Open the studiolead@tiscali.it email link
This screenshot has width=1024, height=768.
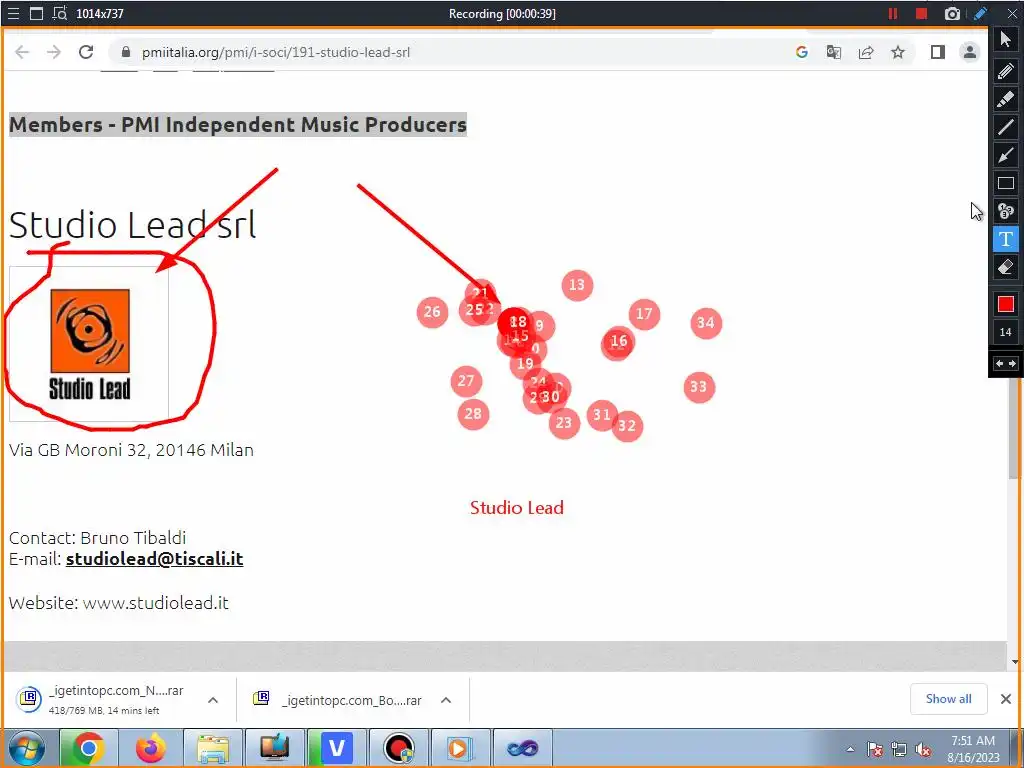155,559
